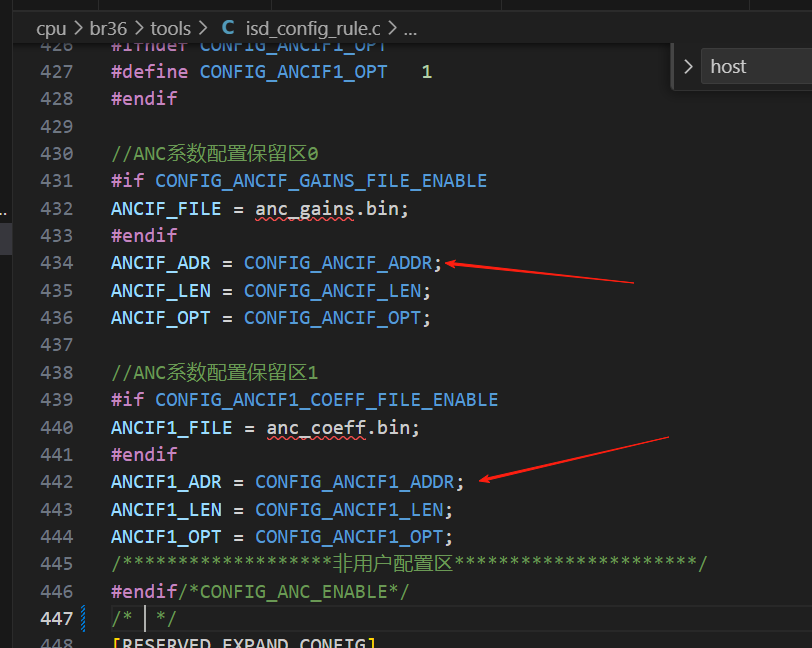
Task: Click CONFIG_ANCIF1_LEN on line 443
Action: click(x=349, y=510)
